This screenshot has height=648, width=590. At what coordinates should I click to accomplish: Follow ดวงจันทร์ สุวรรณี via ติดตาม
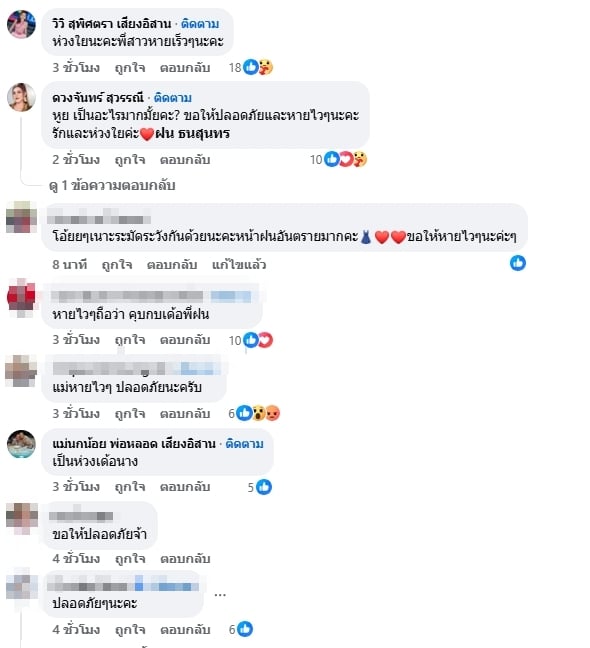point(173,98)
